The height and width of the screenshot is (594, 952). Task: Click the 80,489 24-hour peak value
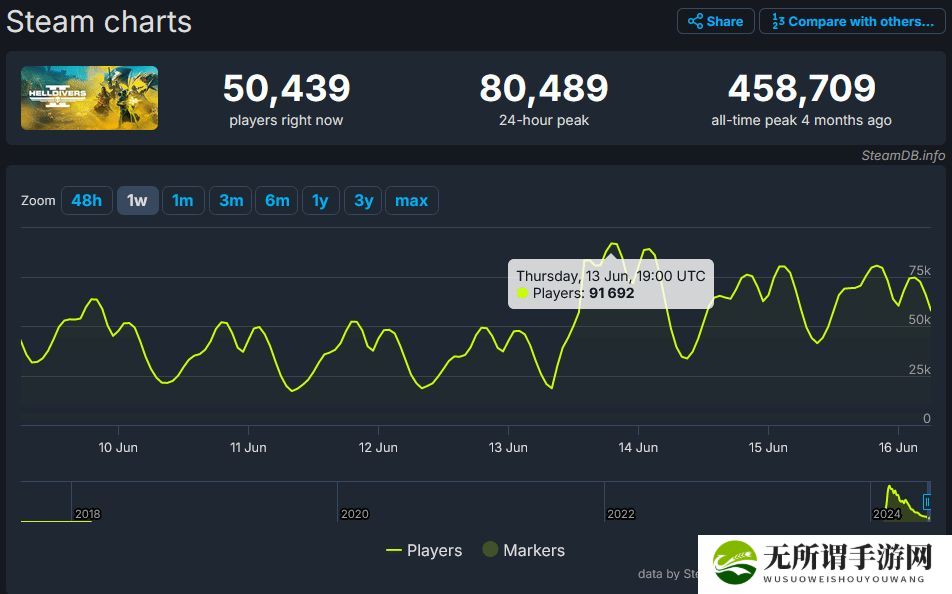pyautogui.click(x=544, y=89)
